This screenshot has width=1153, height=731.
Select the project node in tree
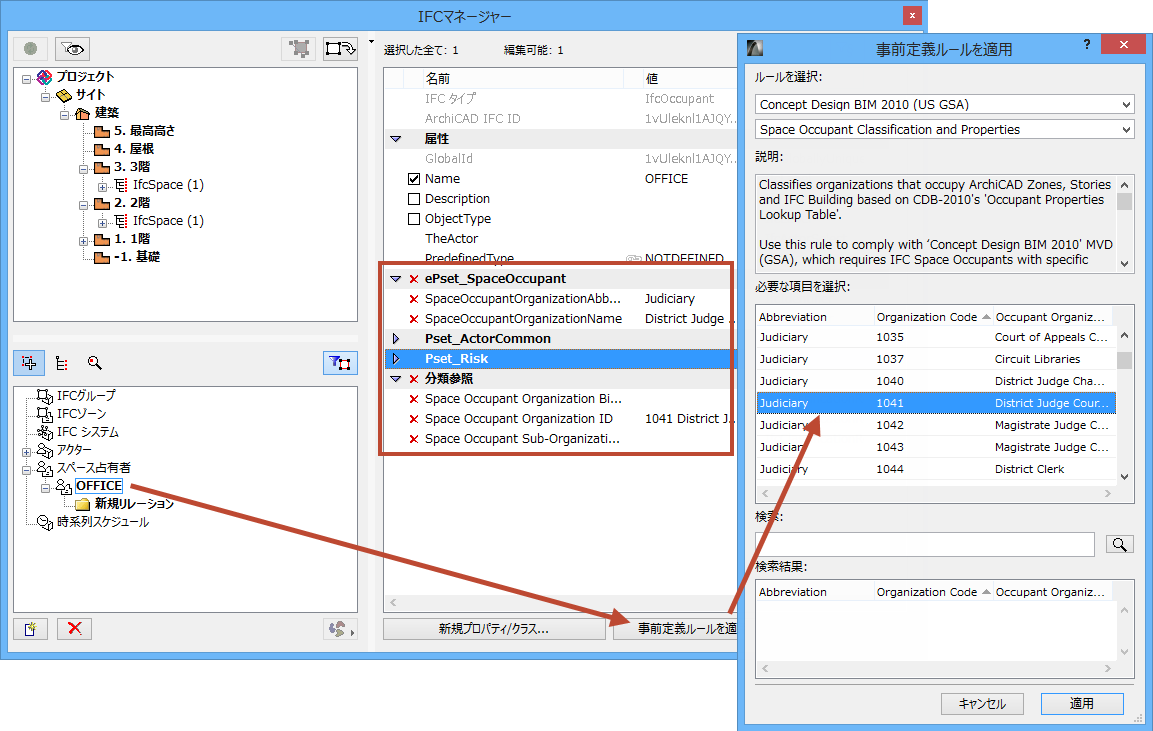click(x=85, y=76)
